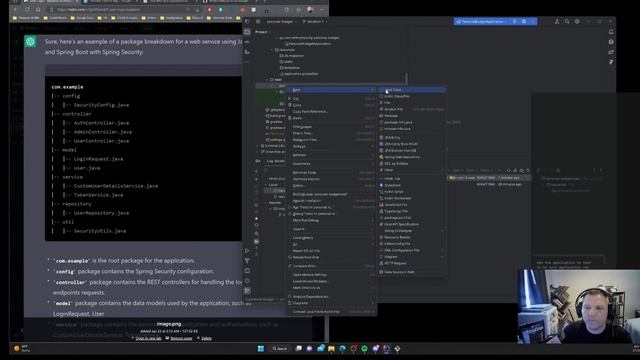Screen dimensions: 640x360
Task: Select Reload from Disk option
Action: (x=331, y=258)
